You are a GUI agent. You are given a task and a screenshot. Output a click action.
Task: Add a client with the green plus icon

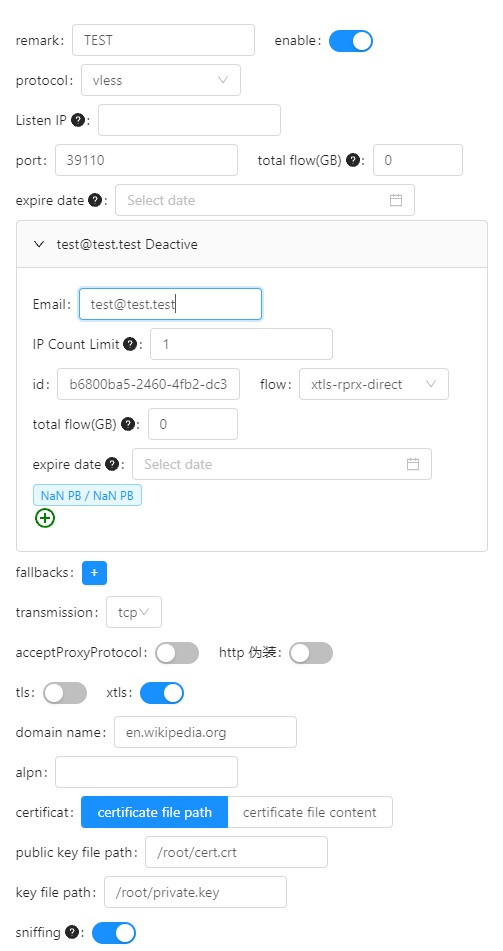click(x=45, y=518)
